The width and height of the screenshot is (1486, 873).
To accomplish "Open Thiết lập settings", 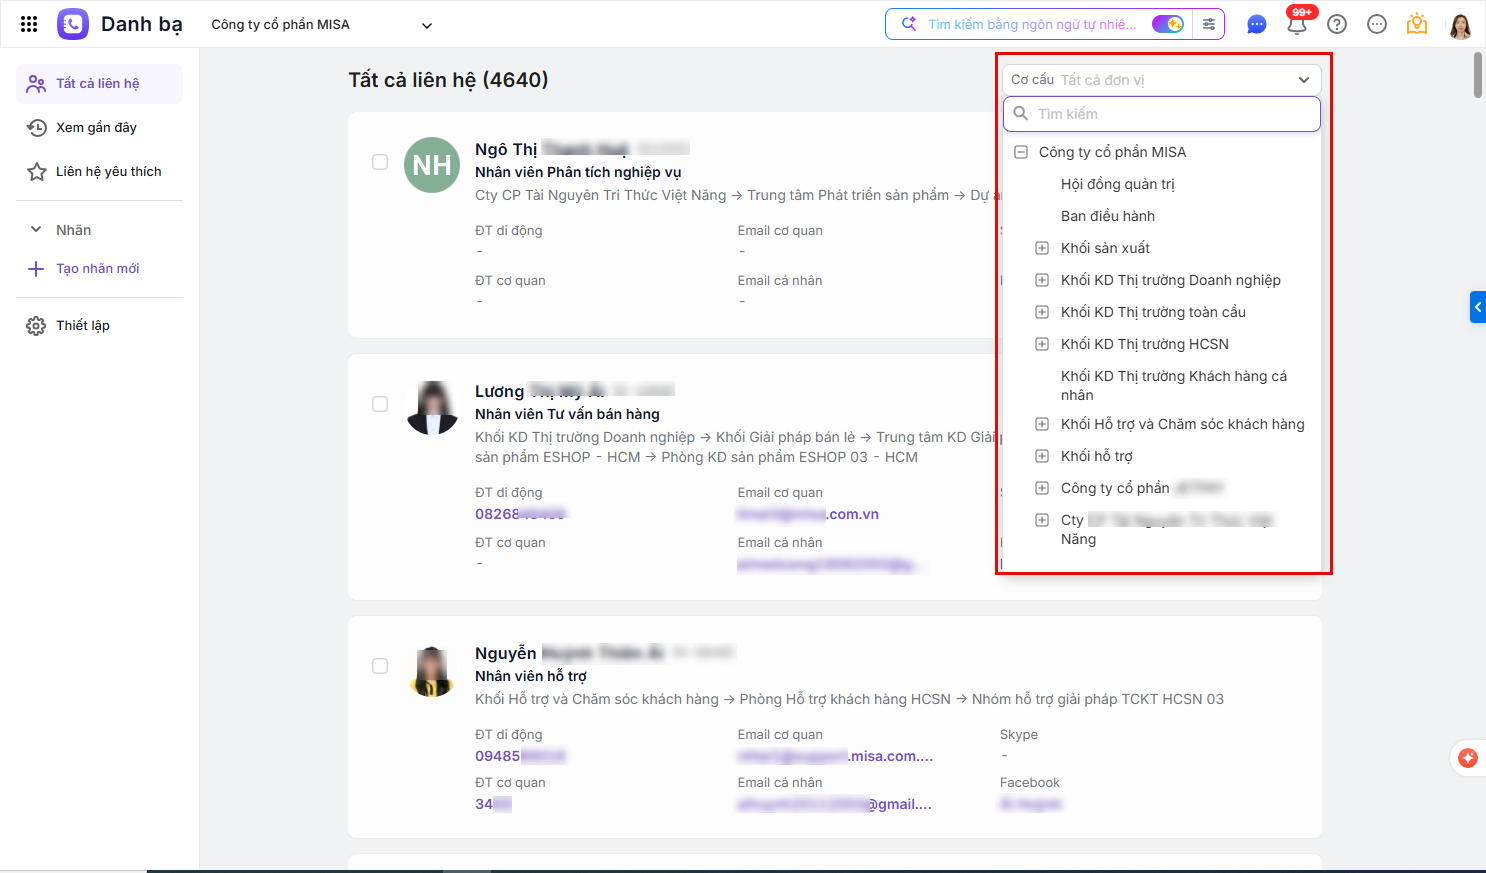I will pyautogui.click(x=83, y=325).
